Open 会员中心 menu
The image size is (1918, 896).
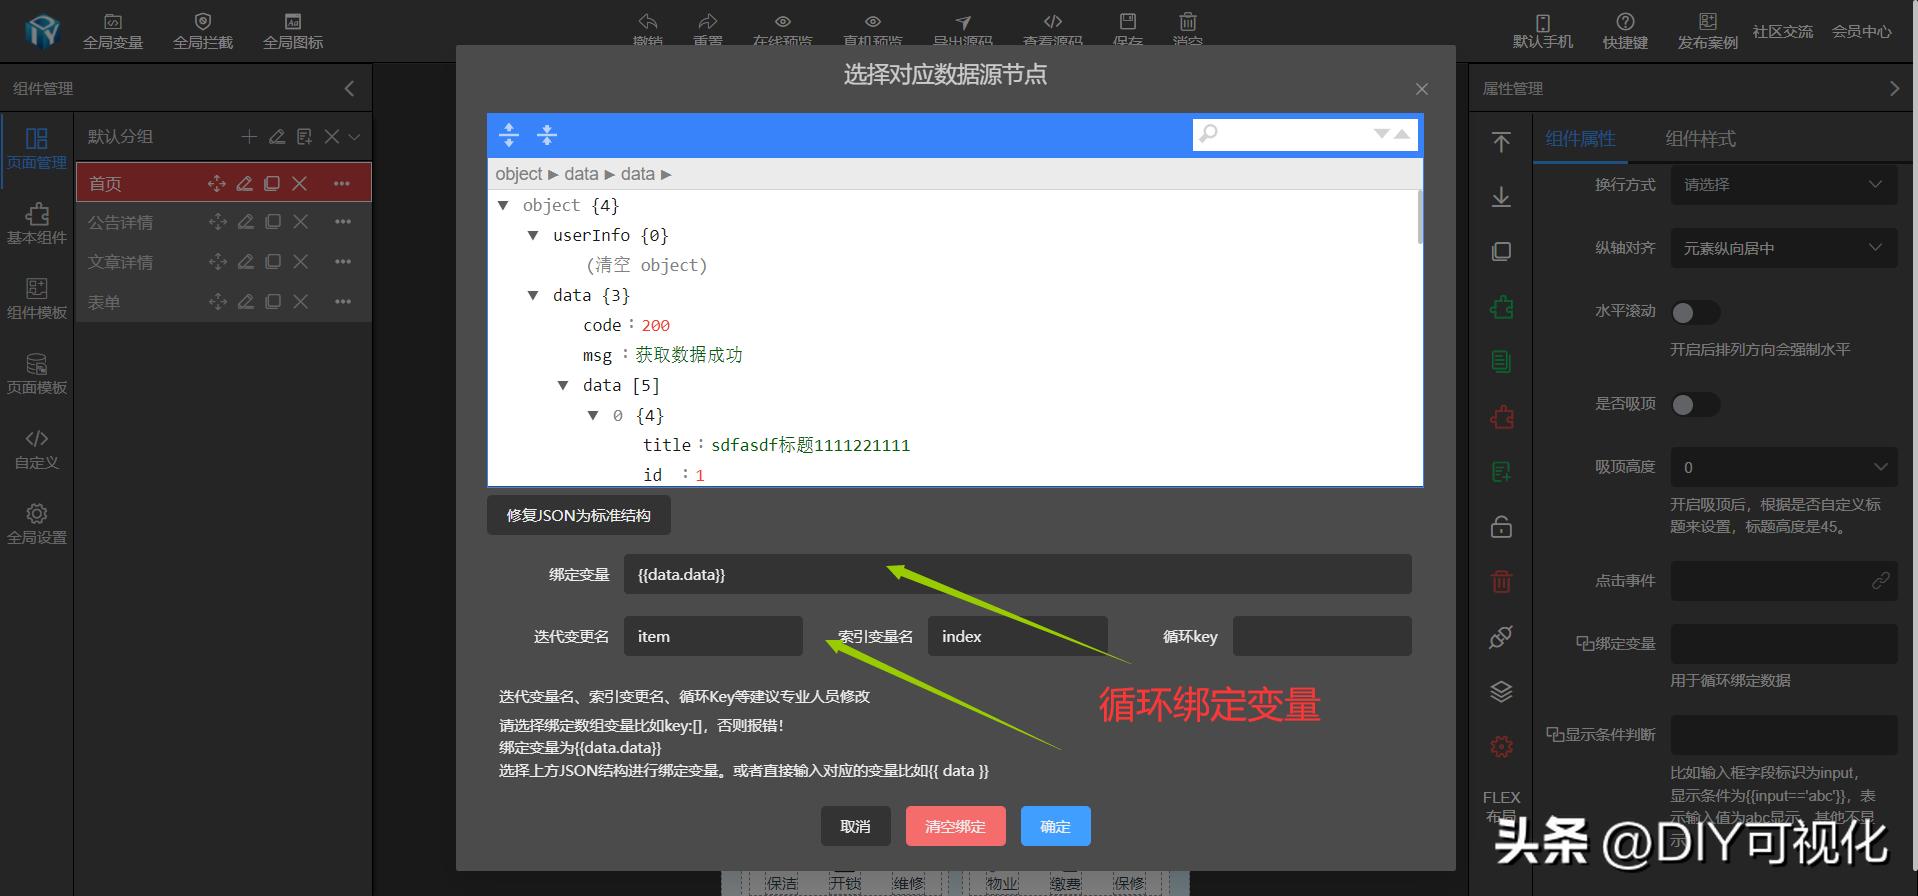(1861, 32)
